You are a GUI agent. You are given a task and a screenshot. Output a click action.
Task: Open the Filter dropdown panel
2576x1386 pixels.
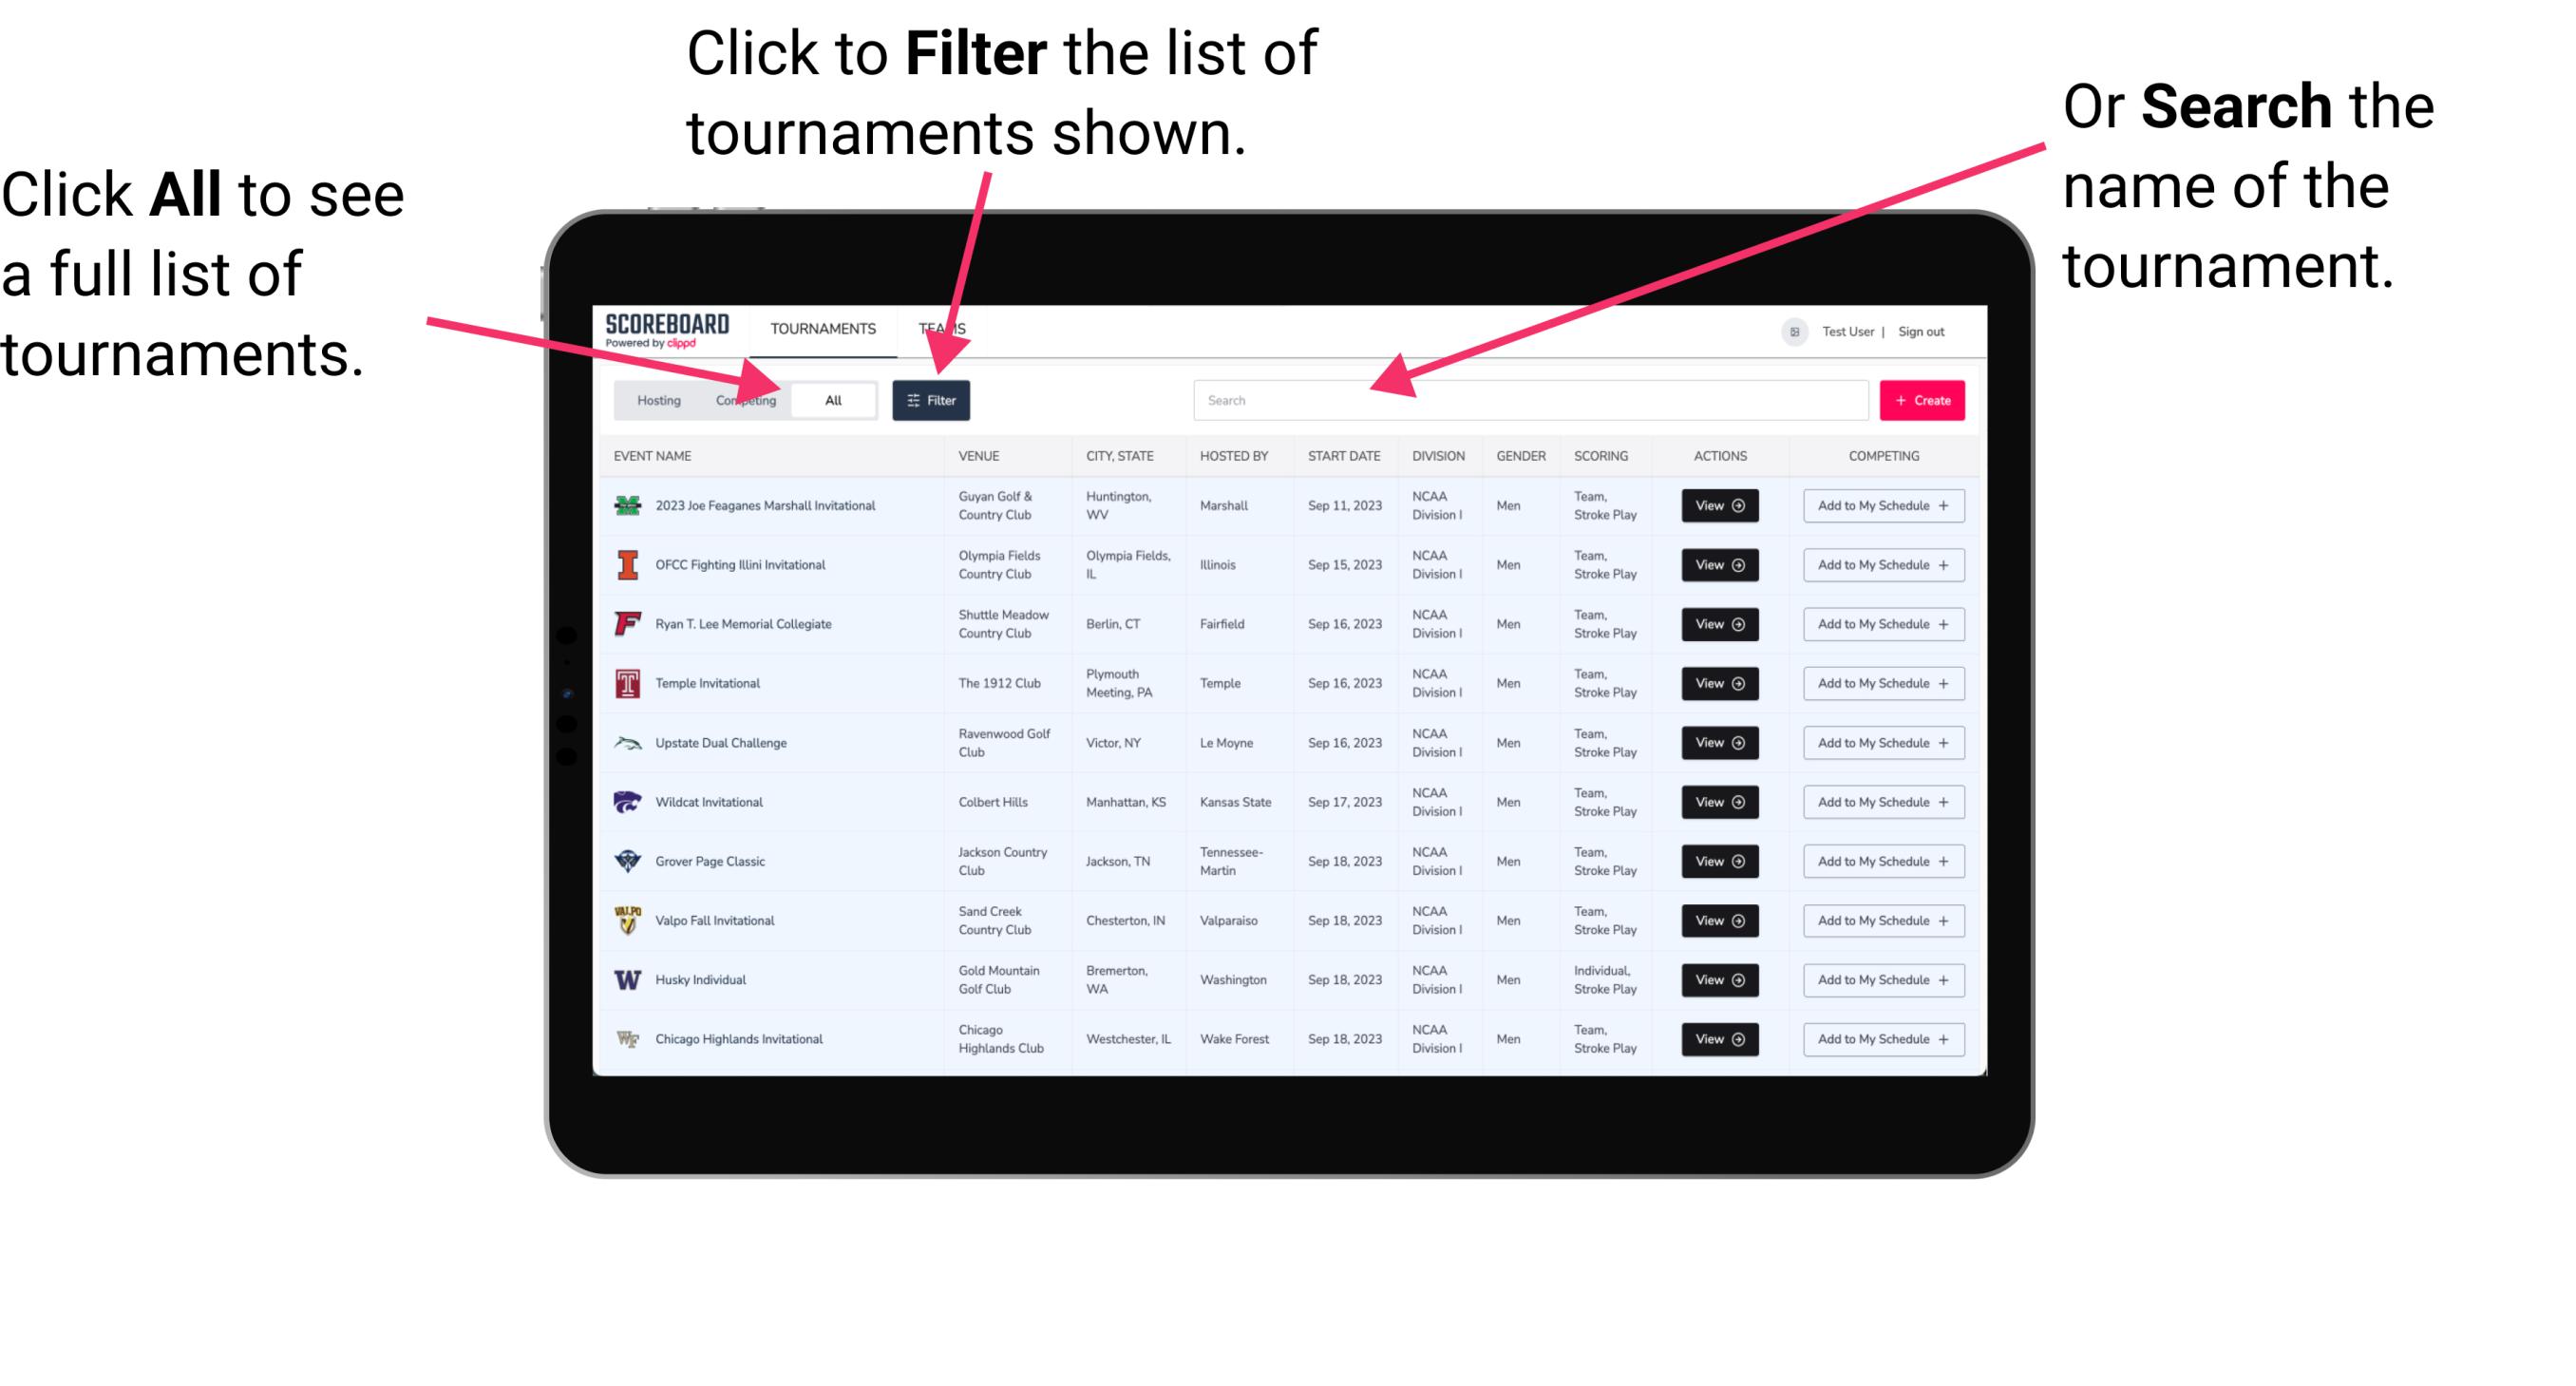[x=933, y=399]
